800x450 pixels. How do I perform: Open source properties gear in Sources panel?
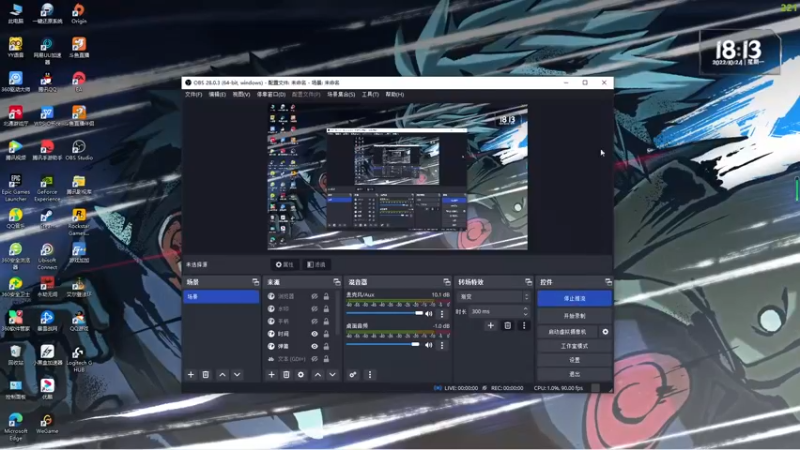click(x=301, y=374)
